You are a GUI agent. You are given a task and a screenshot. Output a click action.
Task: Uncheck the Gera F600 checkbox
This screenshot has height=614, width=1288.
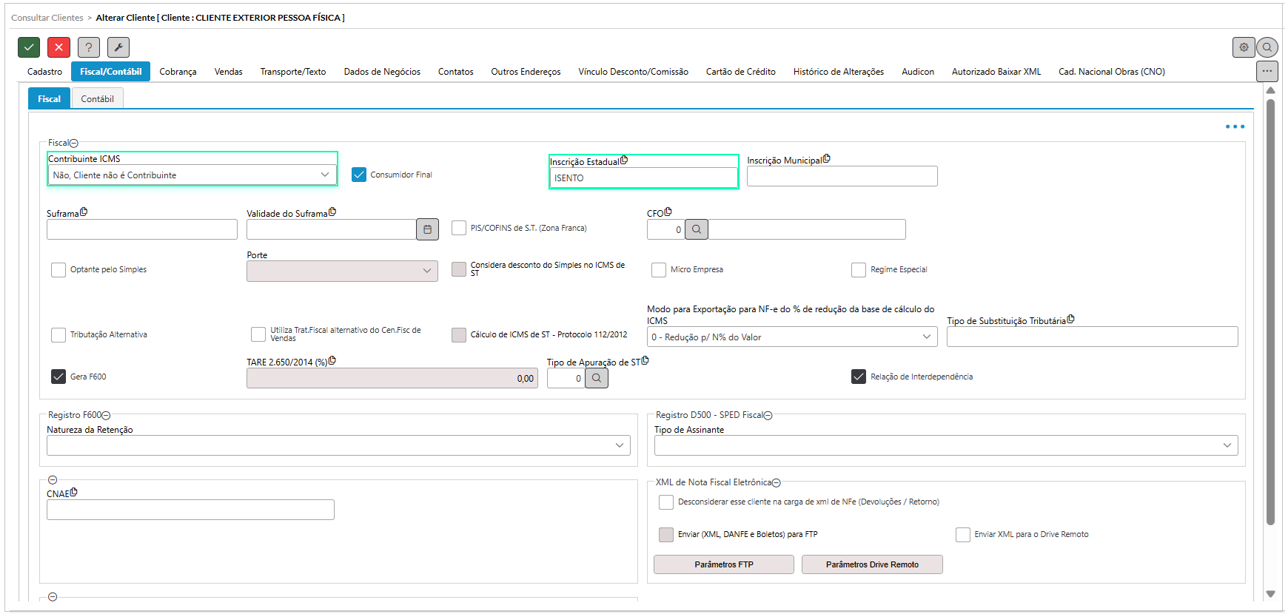click(x=59, y=377)
